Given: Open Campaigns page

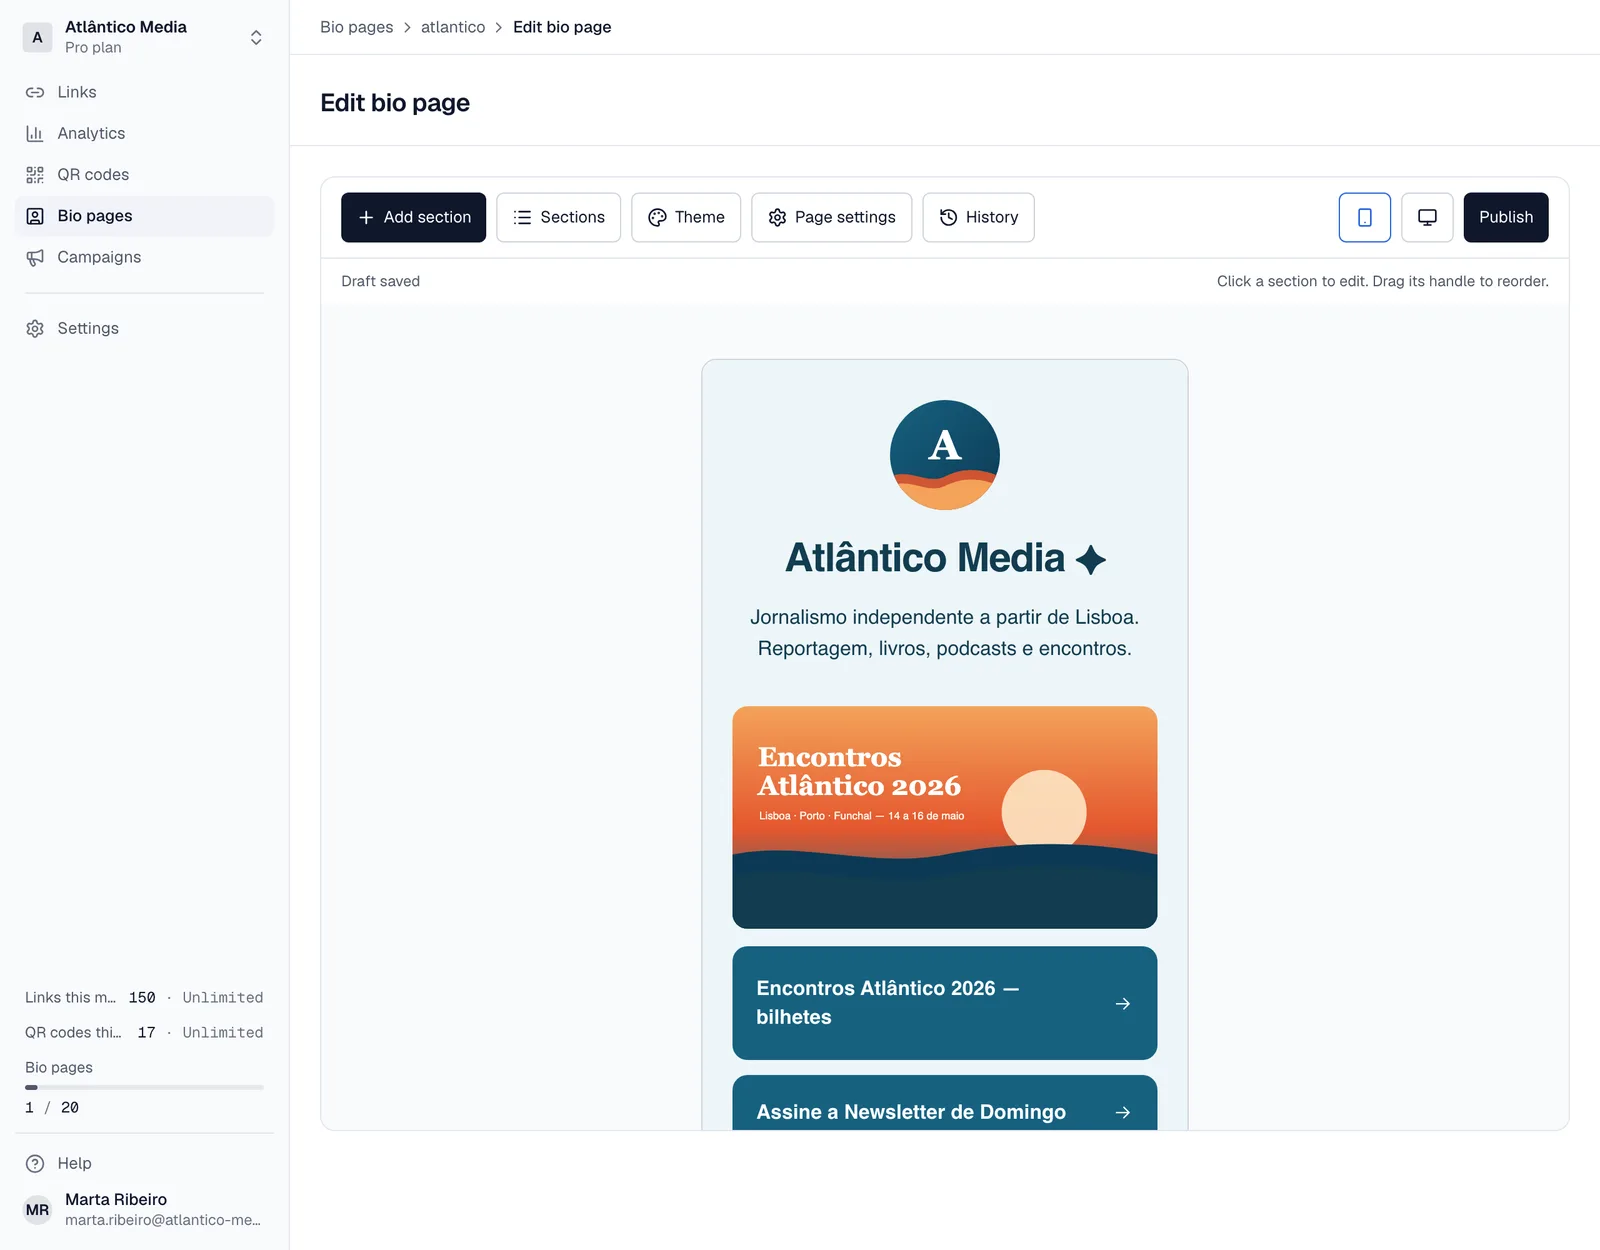Looking at the screenshot, I should (145, 257).
